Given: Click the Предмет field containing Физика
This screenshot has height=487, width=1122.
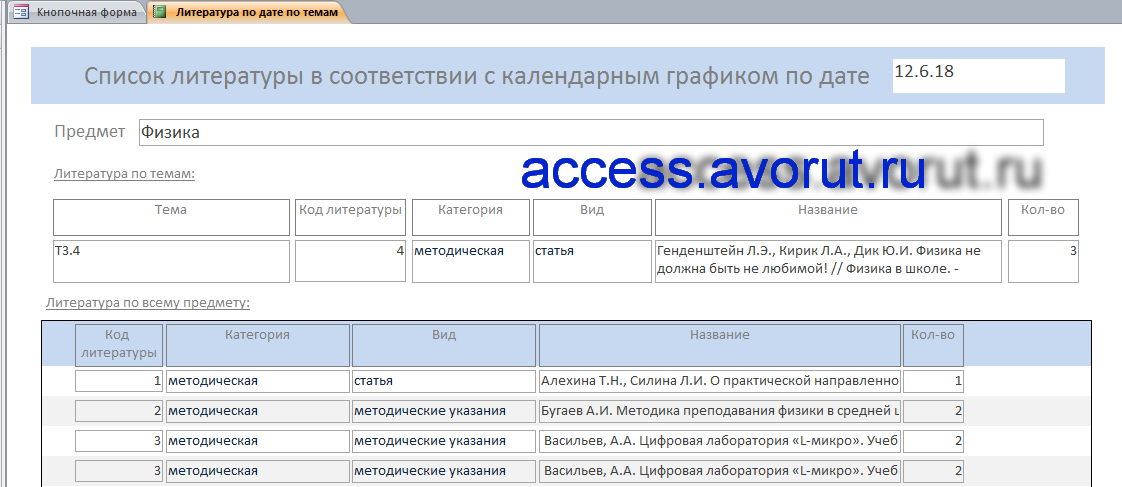Looking at the screenshot, I should point(591,132).
